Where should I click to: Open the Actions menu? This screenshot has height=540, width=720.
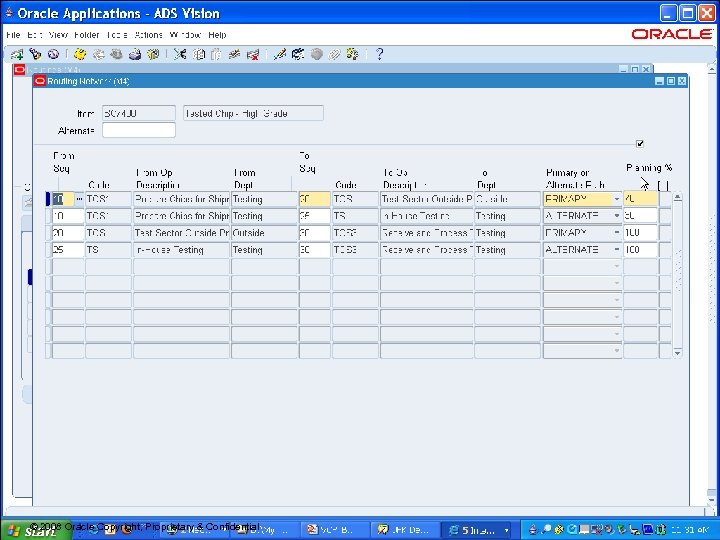point(148,35)
